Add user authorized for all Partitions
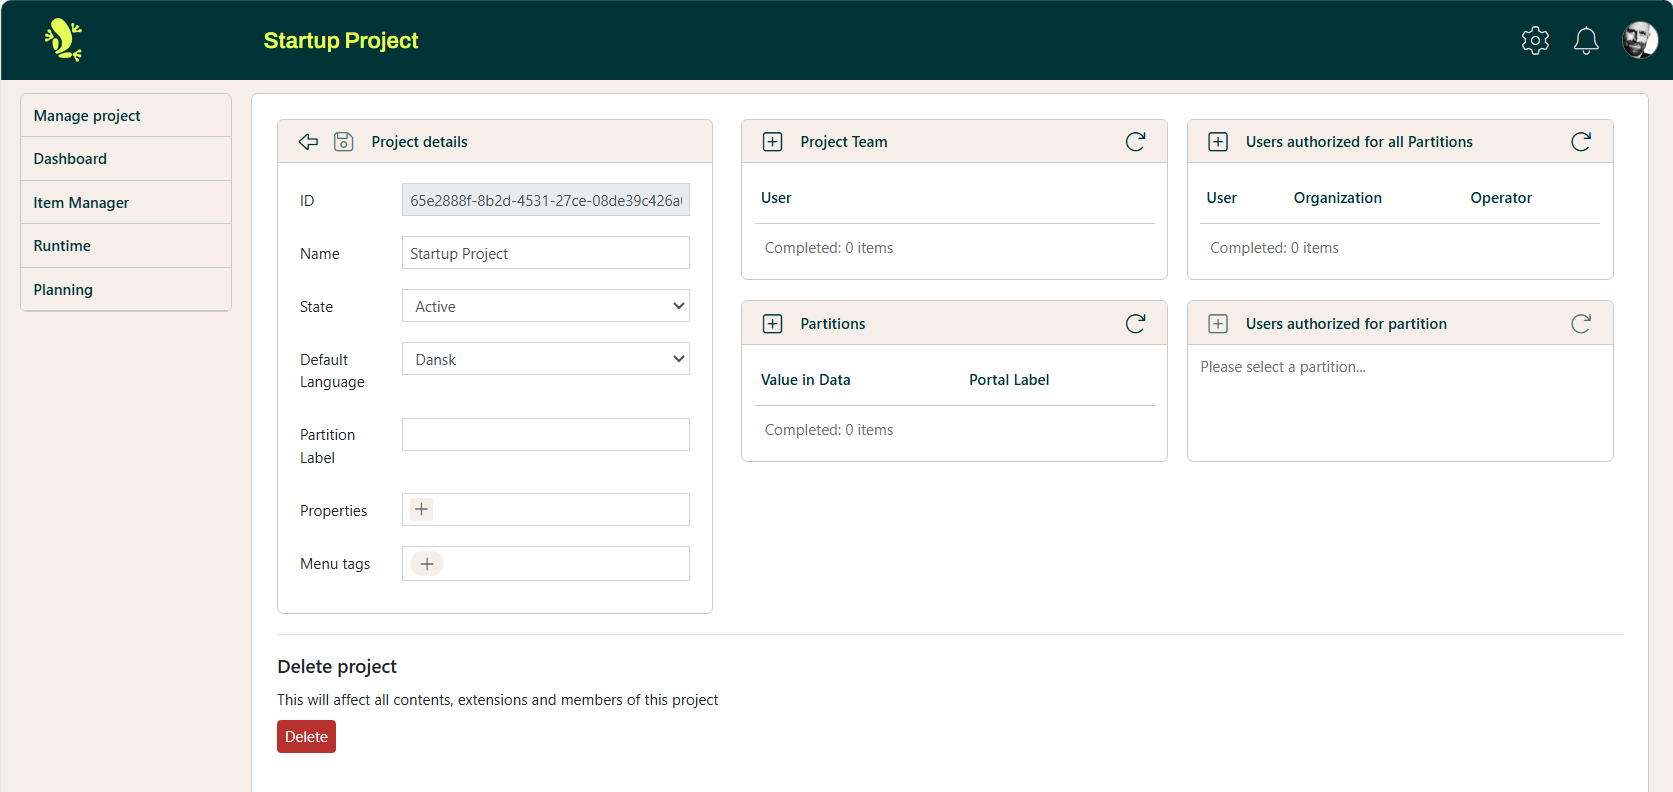This screenshot has width=1673, height=792. (x=1218, y=142)
